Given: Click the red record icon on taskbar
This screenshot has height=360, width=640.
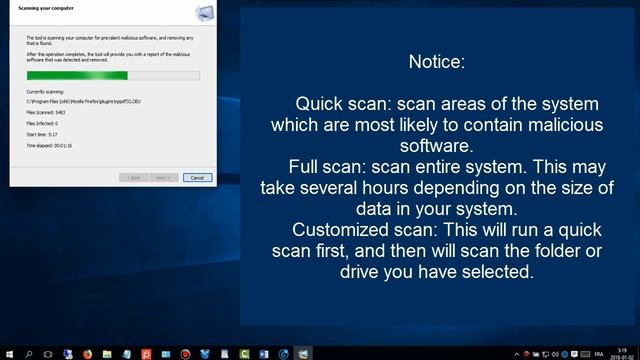Looking at the screenshot, I should click(x=185, y=354).
